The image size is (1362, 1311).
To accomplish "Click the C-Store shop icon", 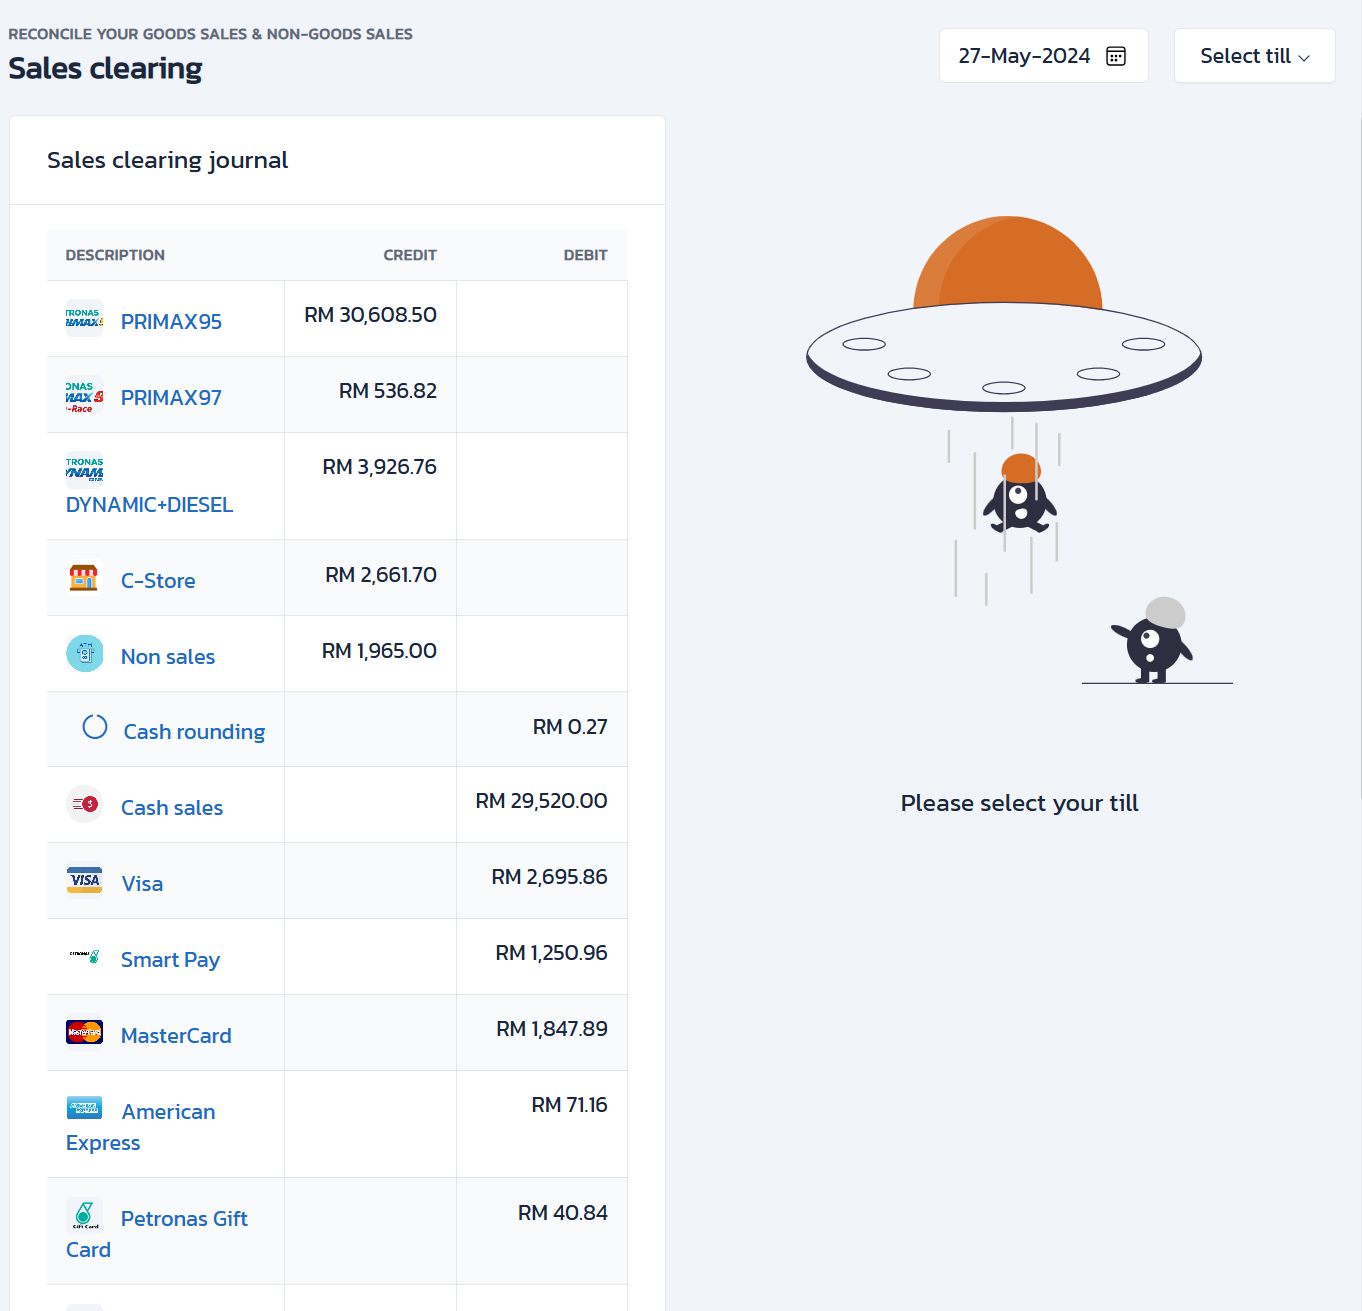I will [84, 578].
